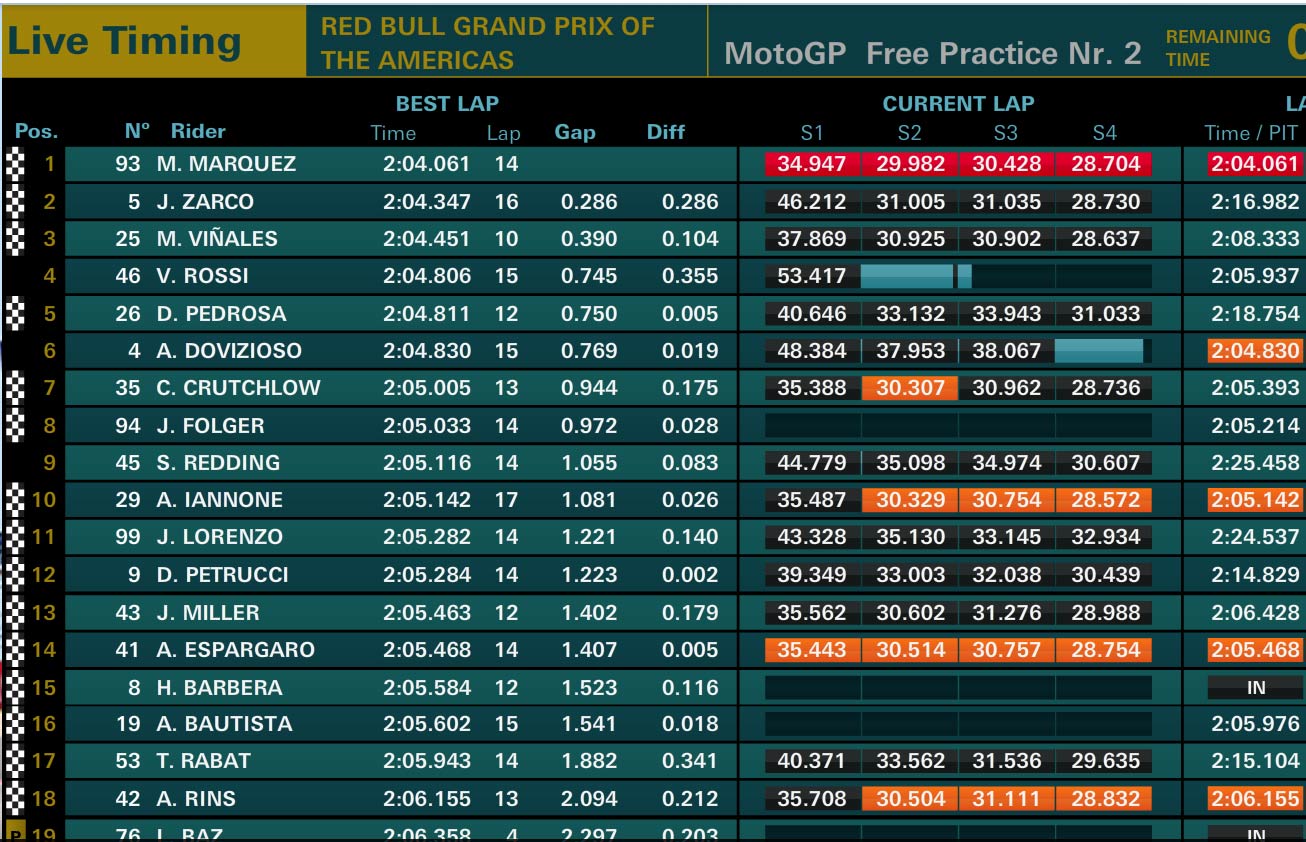The height and width of the screenshot is (842, 1306).
Task: Click the Diff column header
Action: click(x=666, y=131)
